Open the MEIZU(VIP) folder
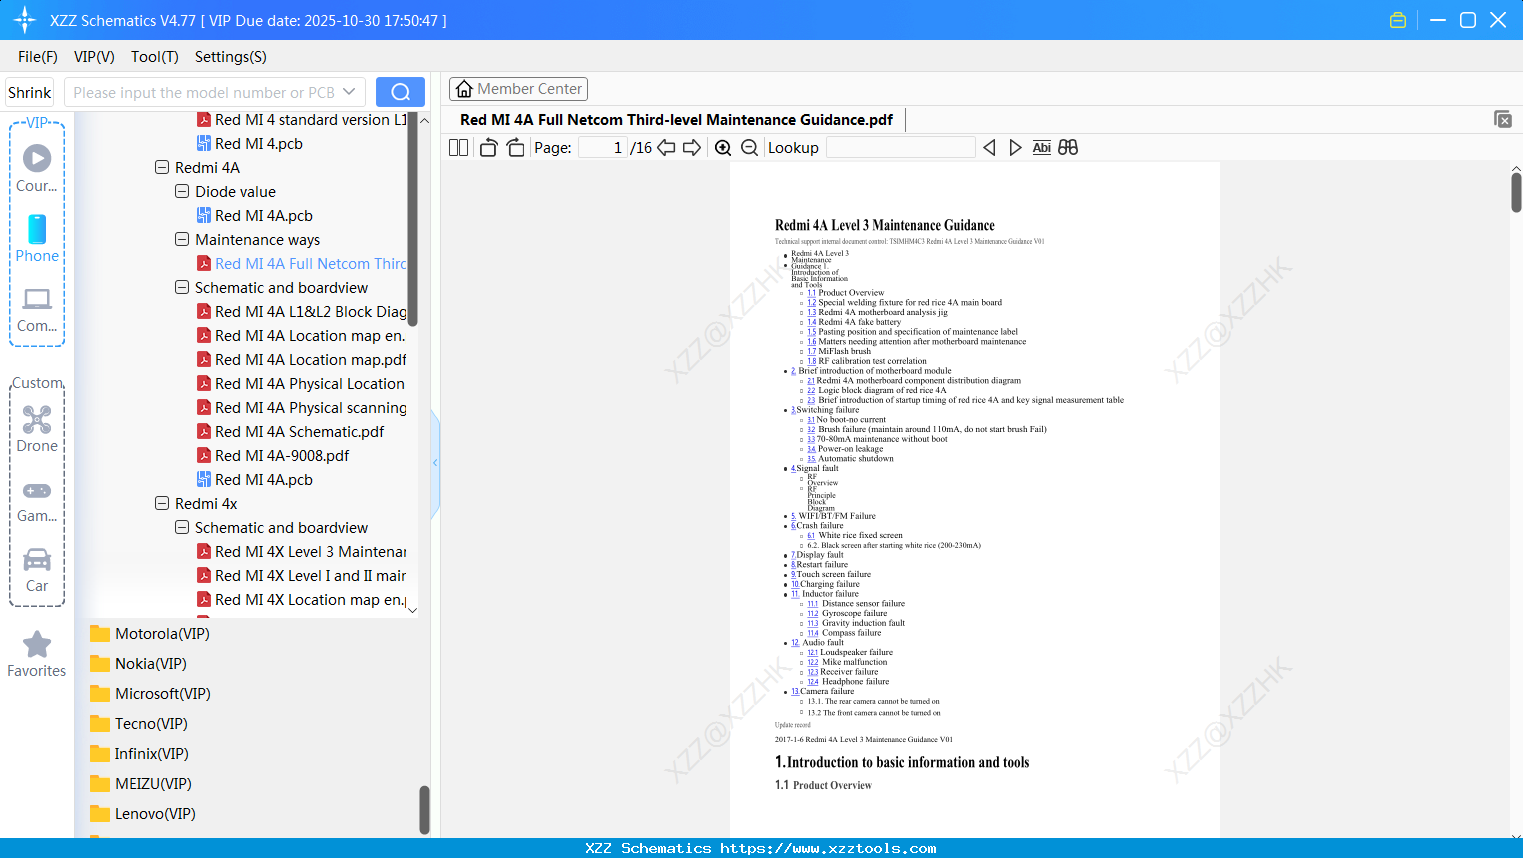Viewport: 1523px width, 858px height. point(141,783)
